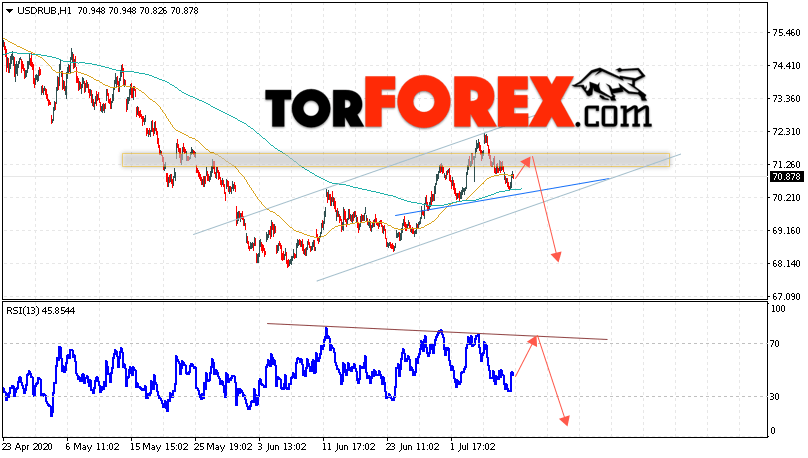Screen dimensions: 808x458
Task: Select the 23 Jun 11:02 time label
Action: tap(413, 447)
